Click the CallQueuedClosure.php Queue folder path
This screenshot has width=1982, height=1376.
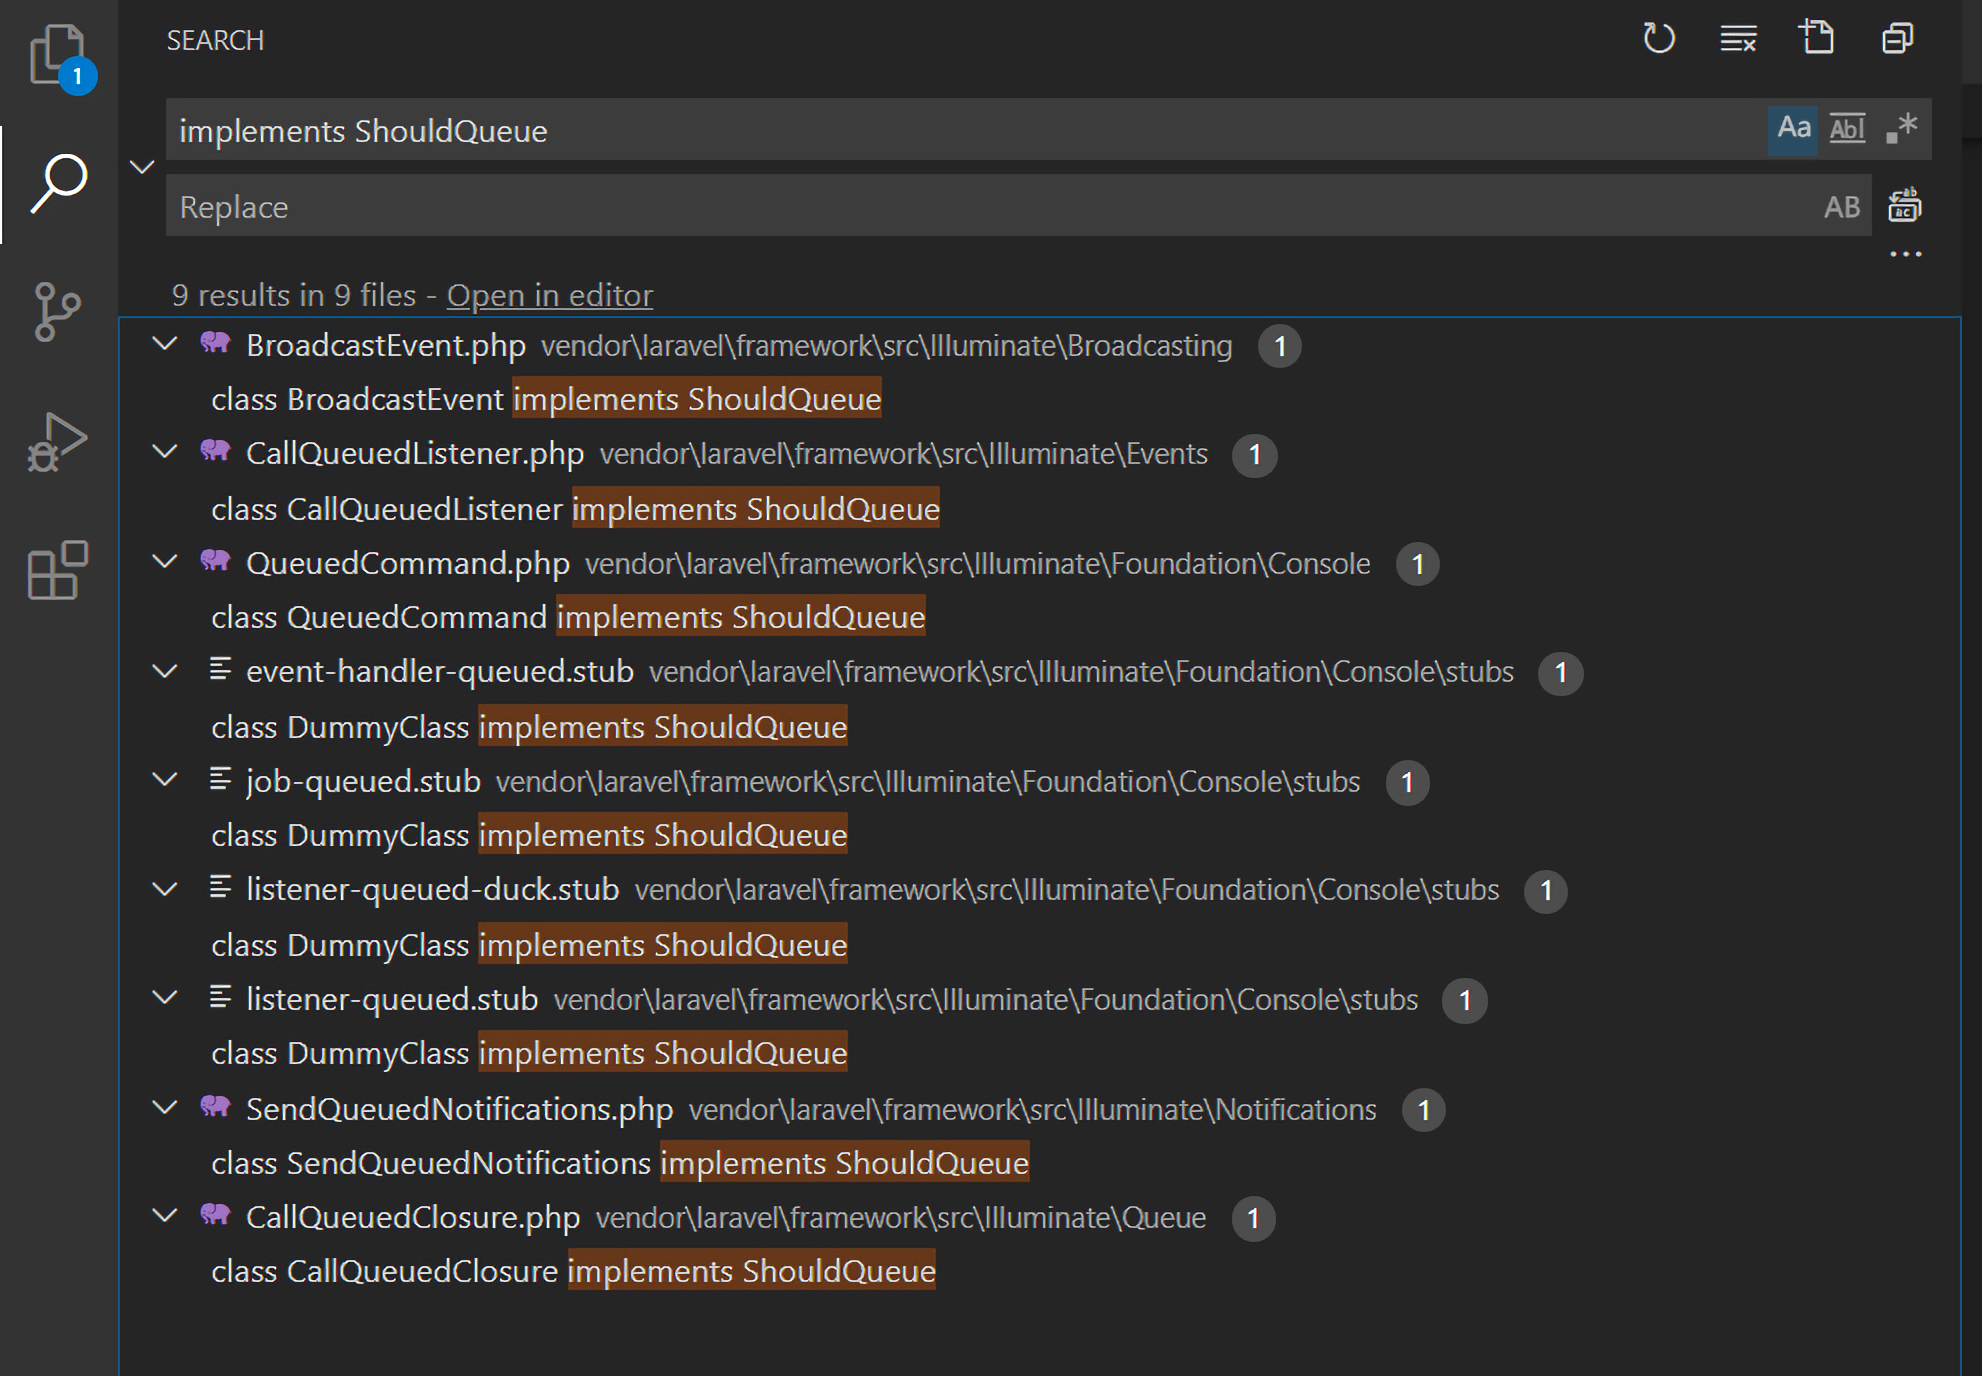[900, 1218]
